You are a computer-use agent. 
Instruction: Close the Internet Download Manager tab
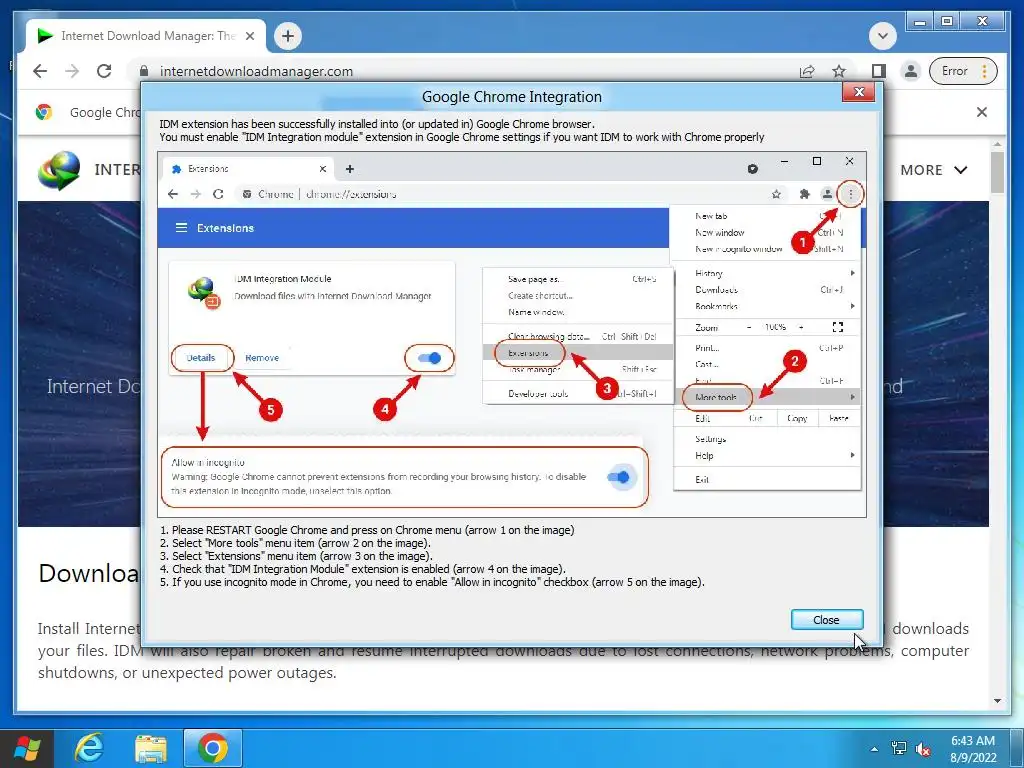[x=249, y=36]
